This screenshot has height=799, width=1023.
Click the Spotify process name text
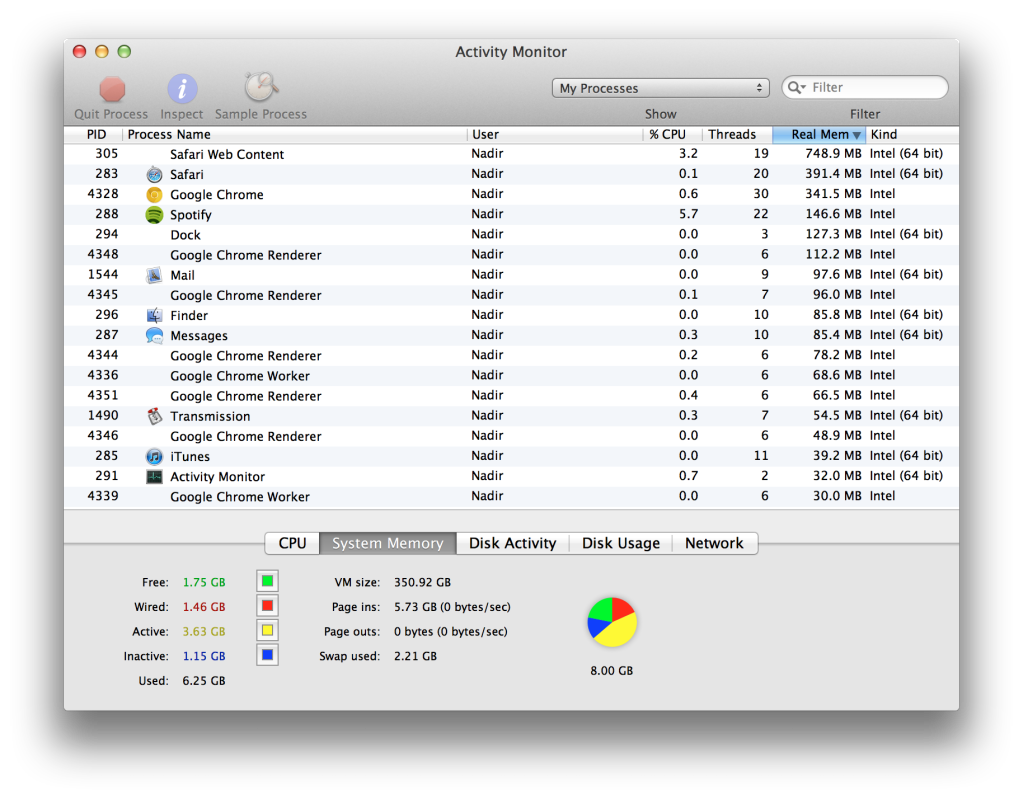coord(191,215)
